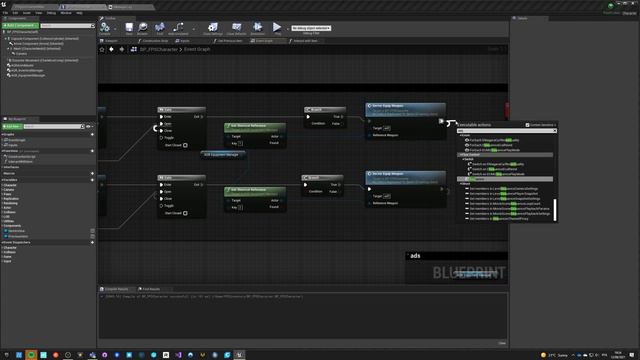
Task: Click the Save toolbar icon
Action: (129, 27)
